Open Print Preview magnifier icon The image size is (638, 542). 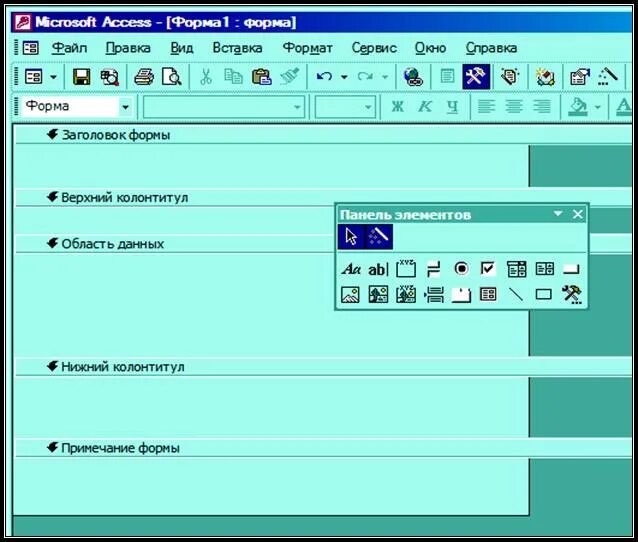tap(172, 76)
